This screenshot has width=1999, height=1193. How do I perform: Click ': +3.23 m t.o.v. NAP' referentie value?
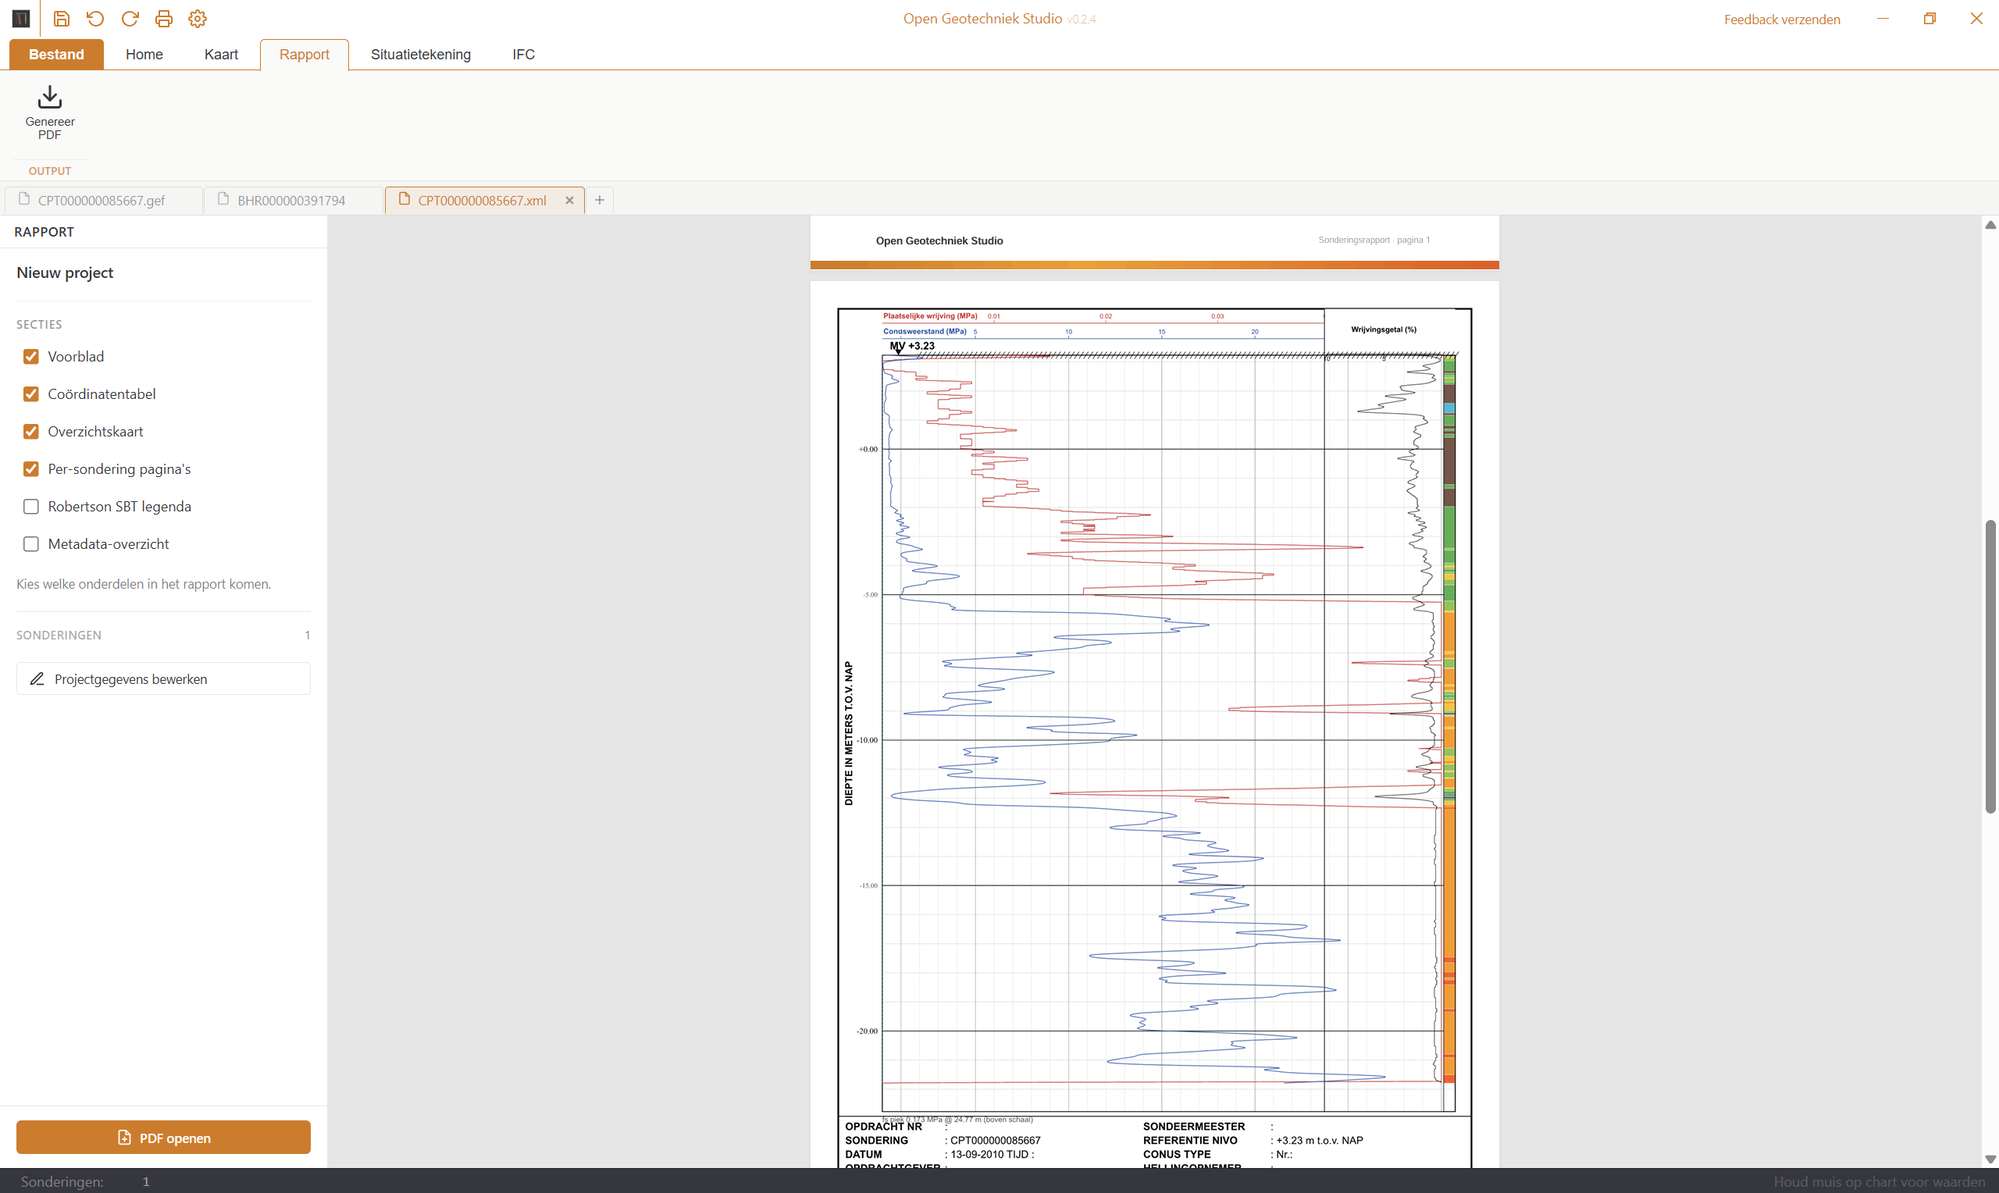coord(1317,1140)
